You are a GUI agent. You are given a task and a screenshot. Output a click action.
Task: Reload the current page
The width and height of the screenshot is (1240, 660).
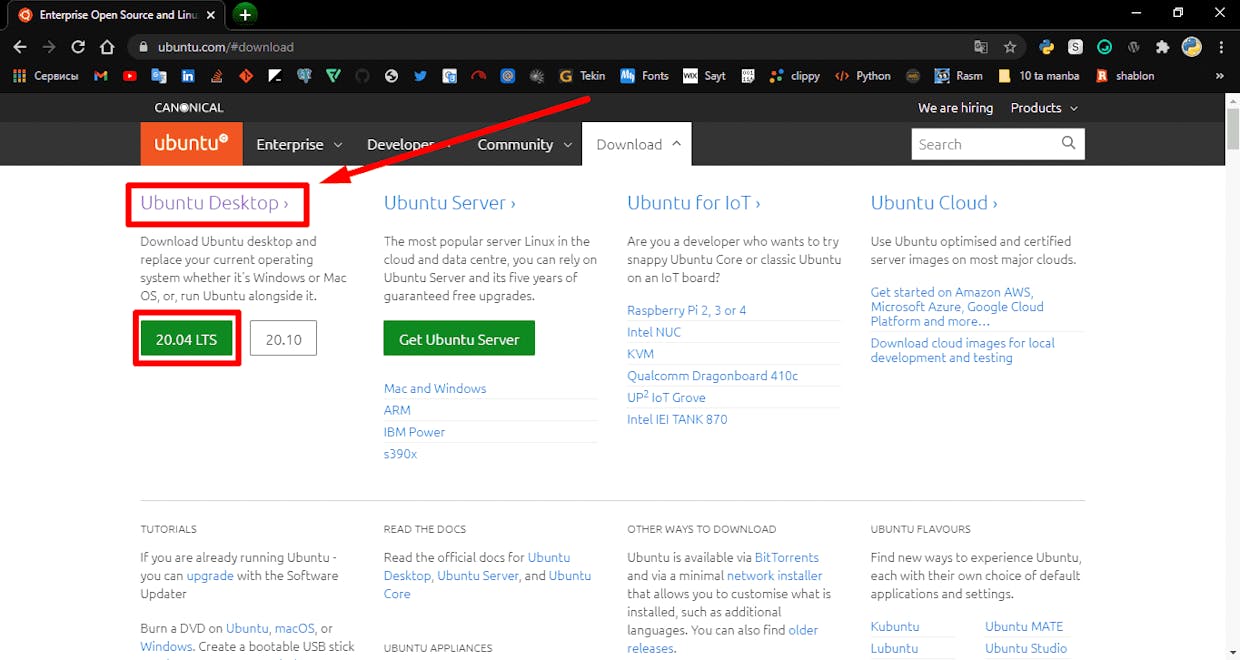click(x=78, y=47)
